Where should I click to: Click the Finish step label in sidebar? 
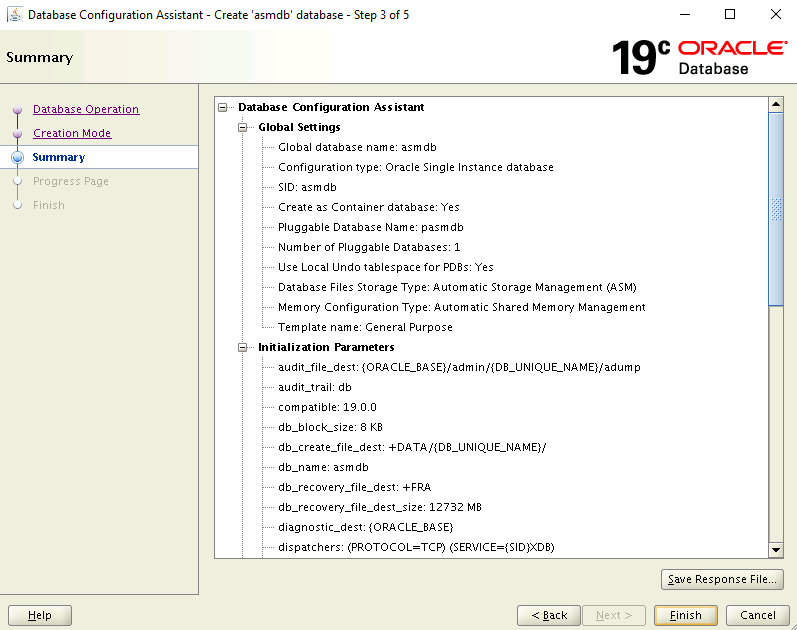pyautogui.click(x=49, y=205)
